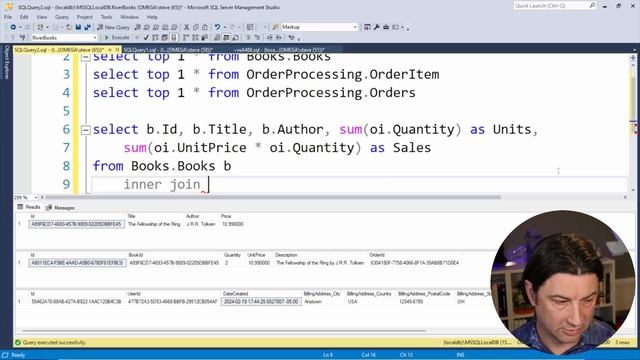Toggle IntelliSense Enabled button
Image resolution: width=640 pixels, height=360 pixels.
174,38
